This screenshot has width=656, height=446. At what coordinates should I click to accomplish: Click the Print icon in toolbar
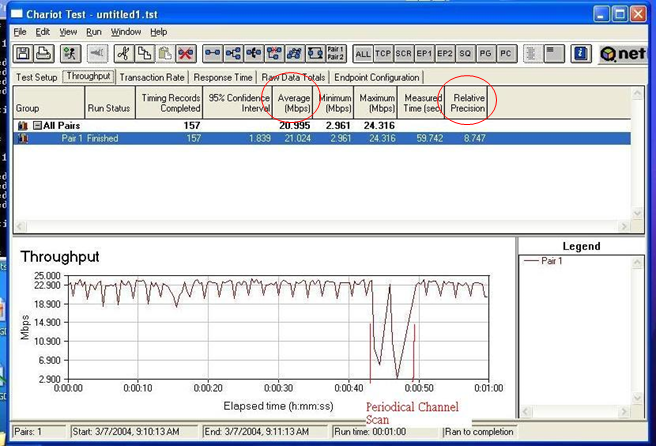tap(44, 54)
